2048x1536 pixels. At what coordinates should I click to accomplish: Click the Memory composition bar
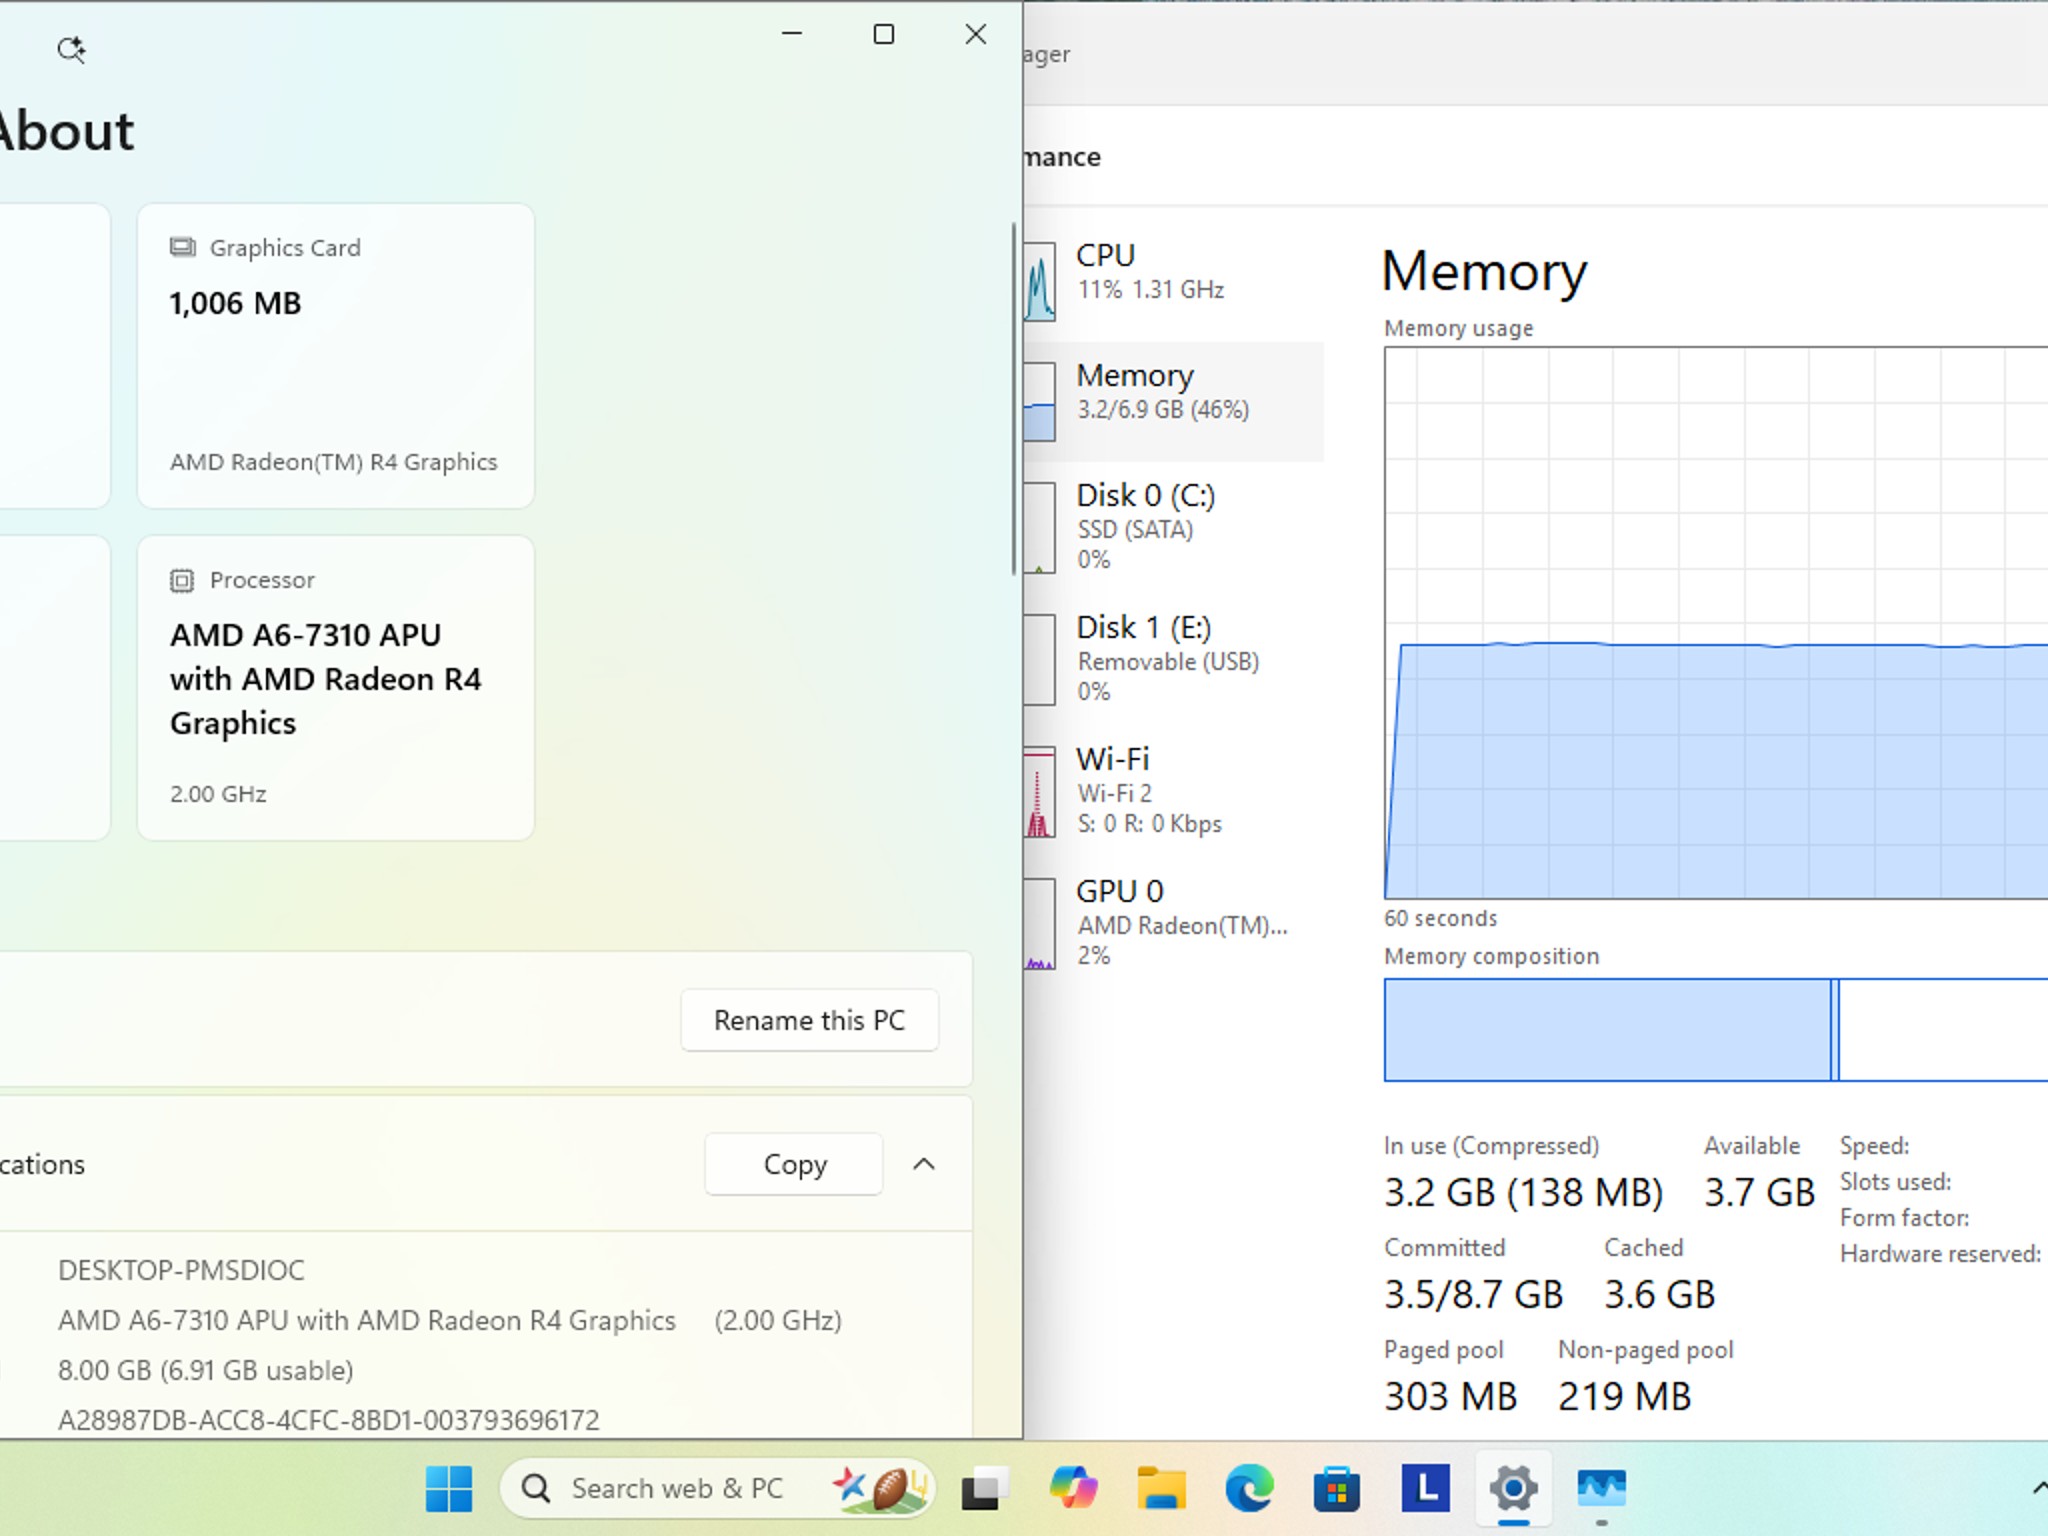click(1716, 1030)
